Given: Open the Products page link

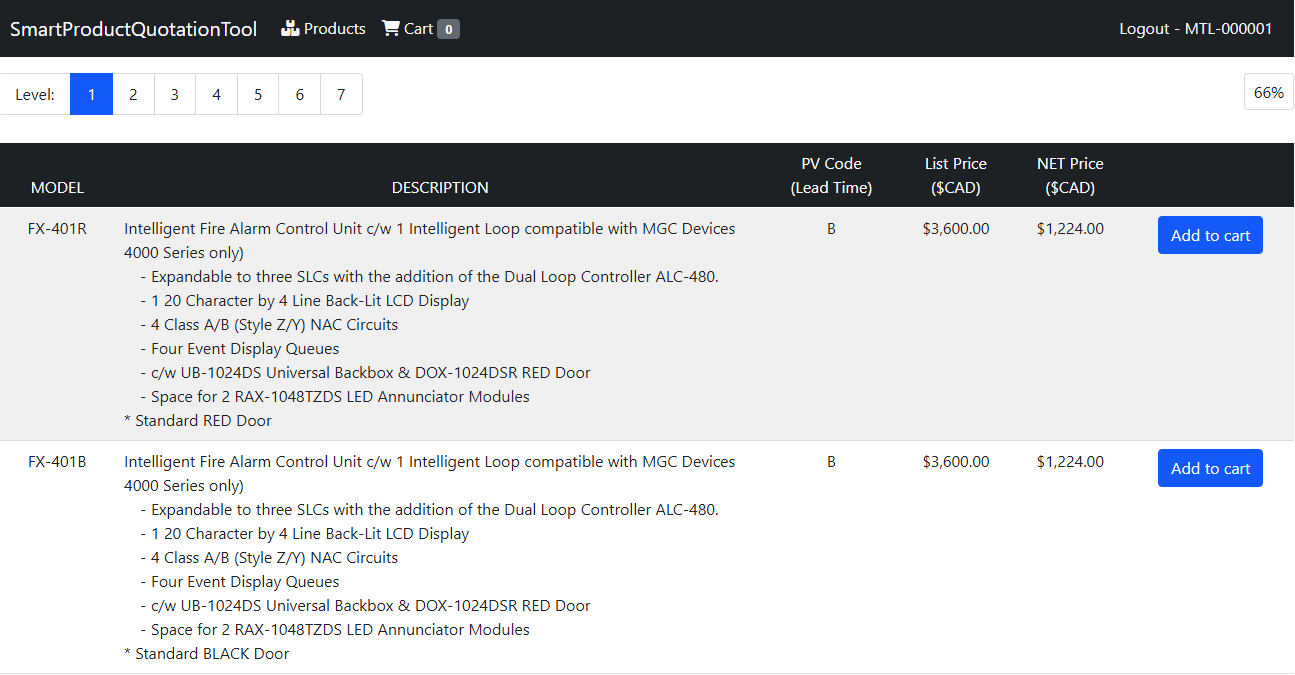Looking at the screenshot, I should [x=323, y=29].
